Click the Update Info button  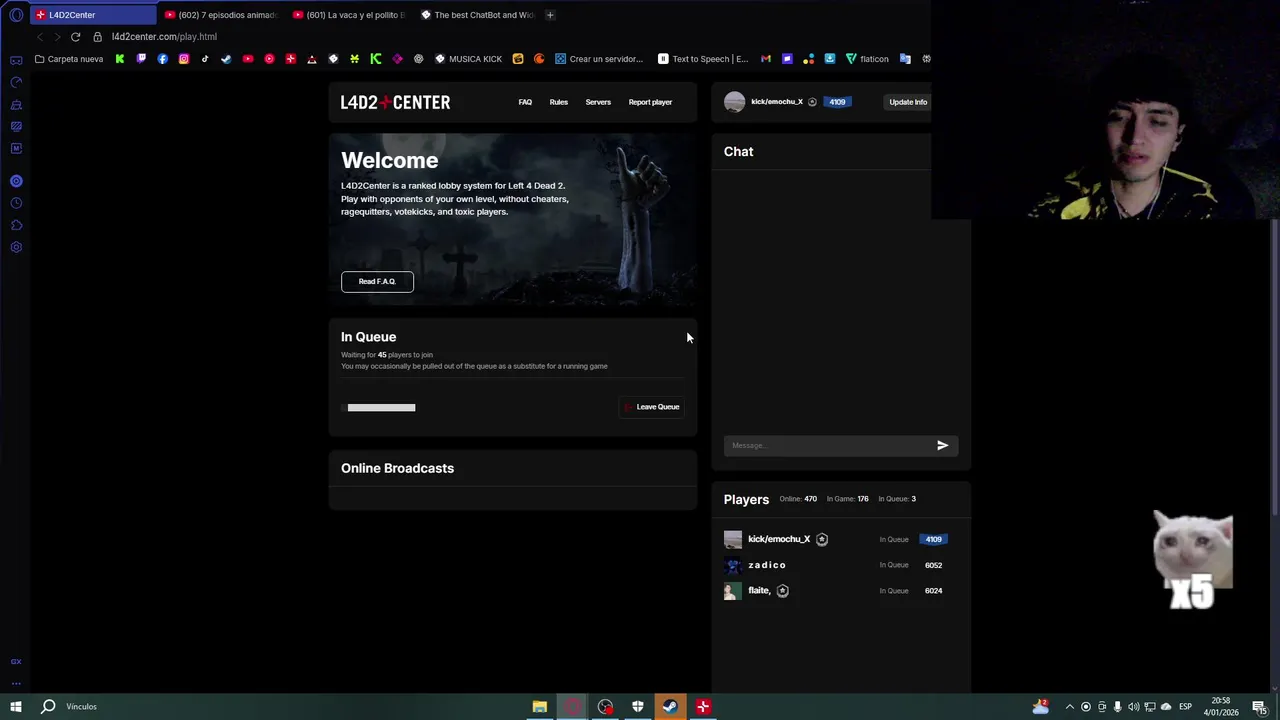[908, 102]
